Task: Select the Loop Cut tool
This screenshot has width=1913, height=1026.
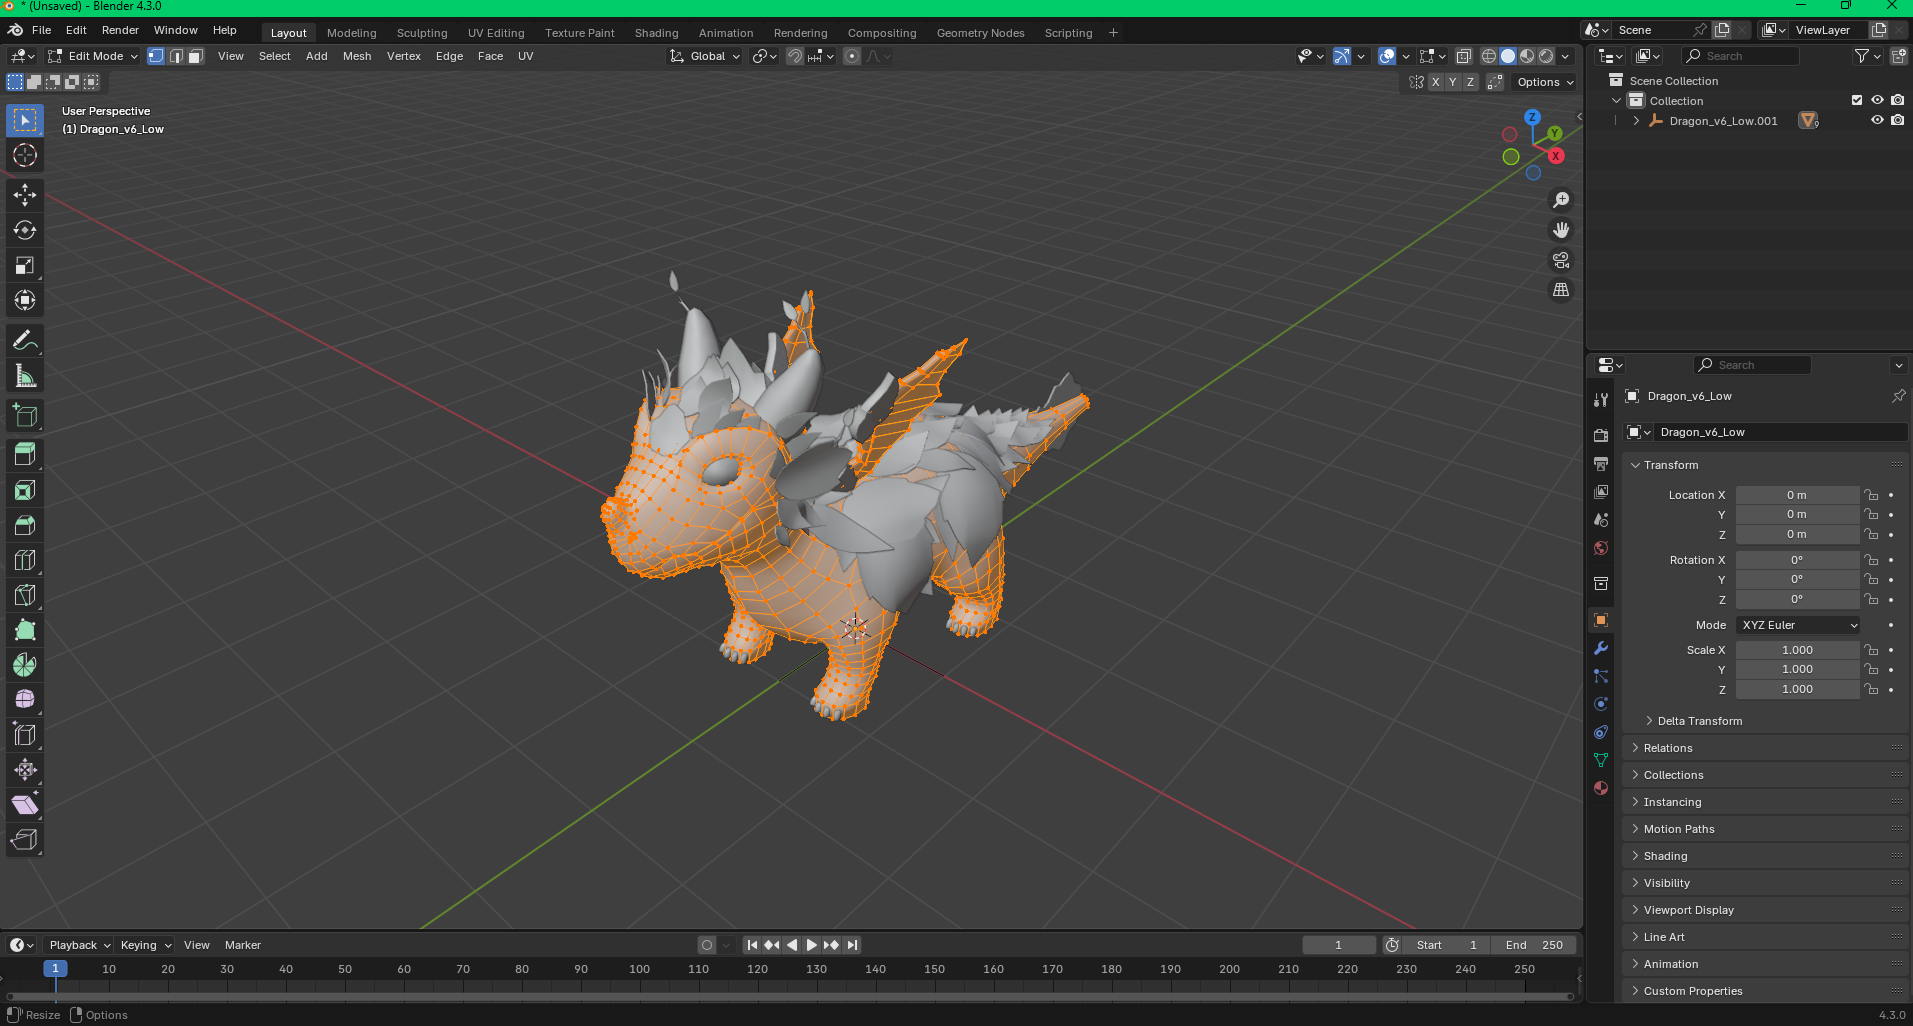Action: point(25,560)
